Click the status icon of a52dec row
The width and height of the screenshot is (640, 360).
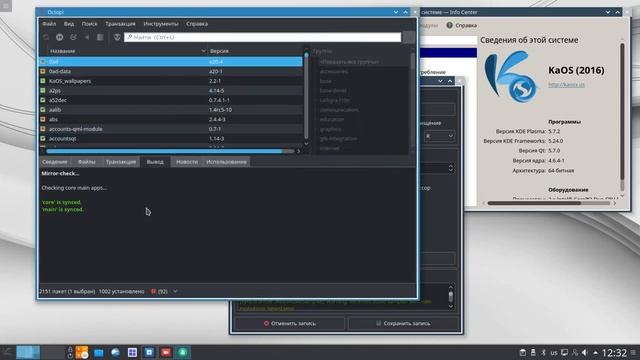tap(43, 100)
